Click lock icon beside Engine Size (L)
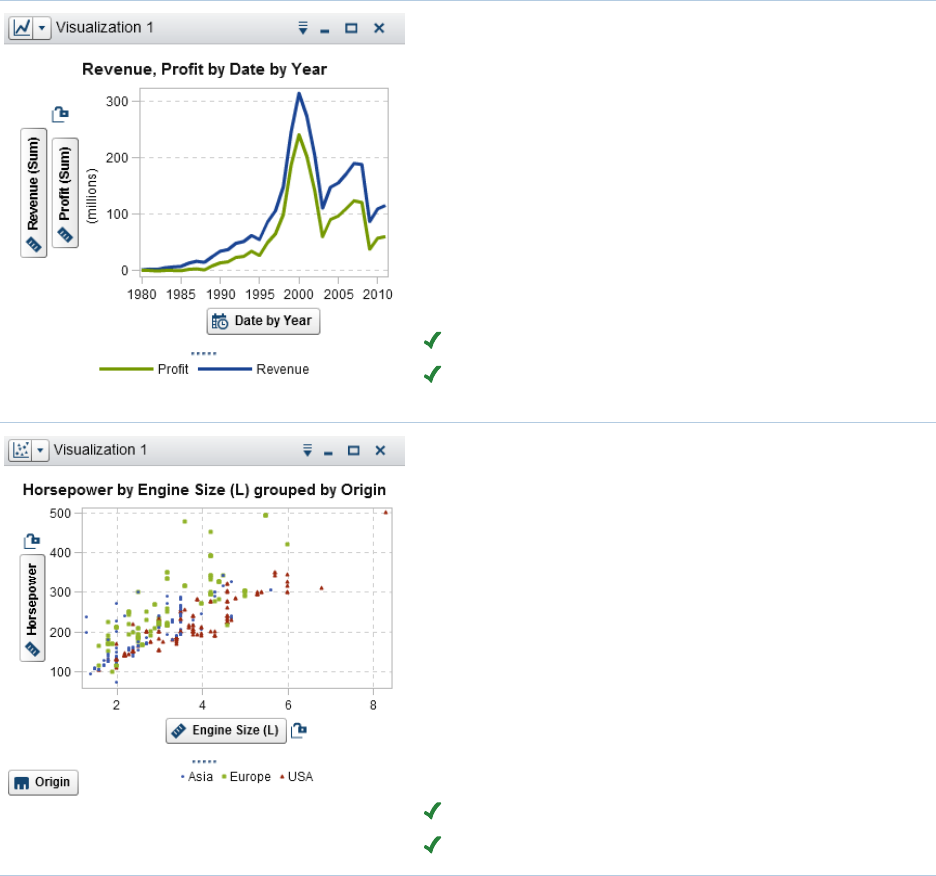 299,730
